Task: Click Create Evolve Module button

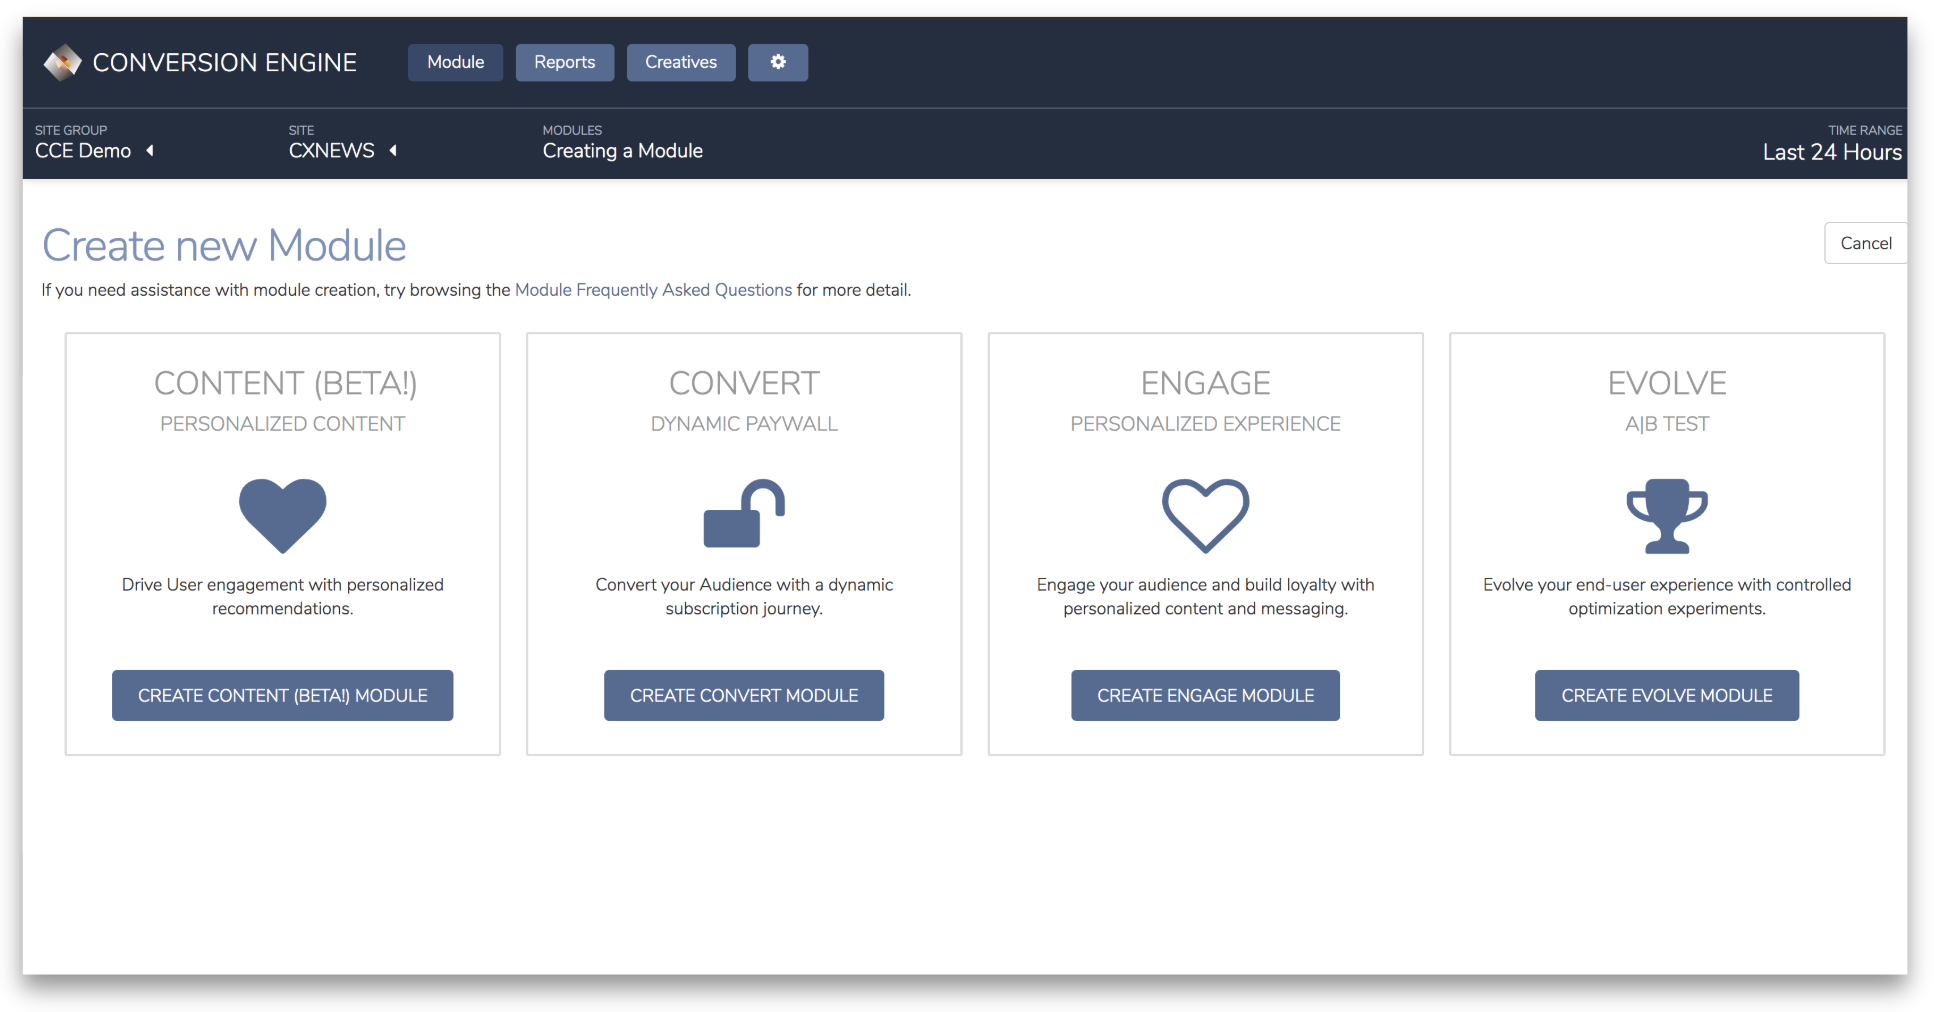Action: [1667, 695]
